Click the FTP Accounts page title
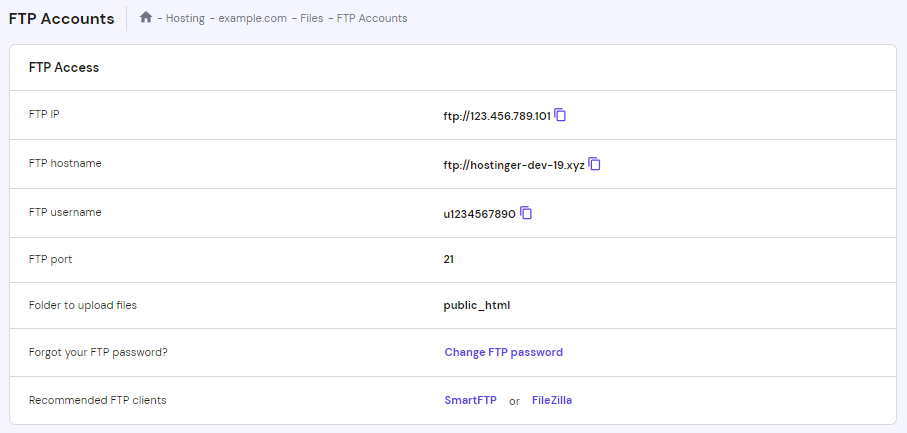 point(61,18)
